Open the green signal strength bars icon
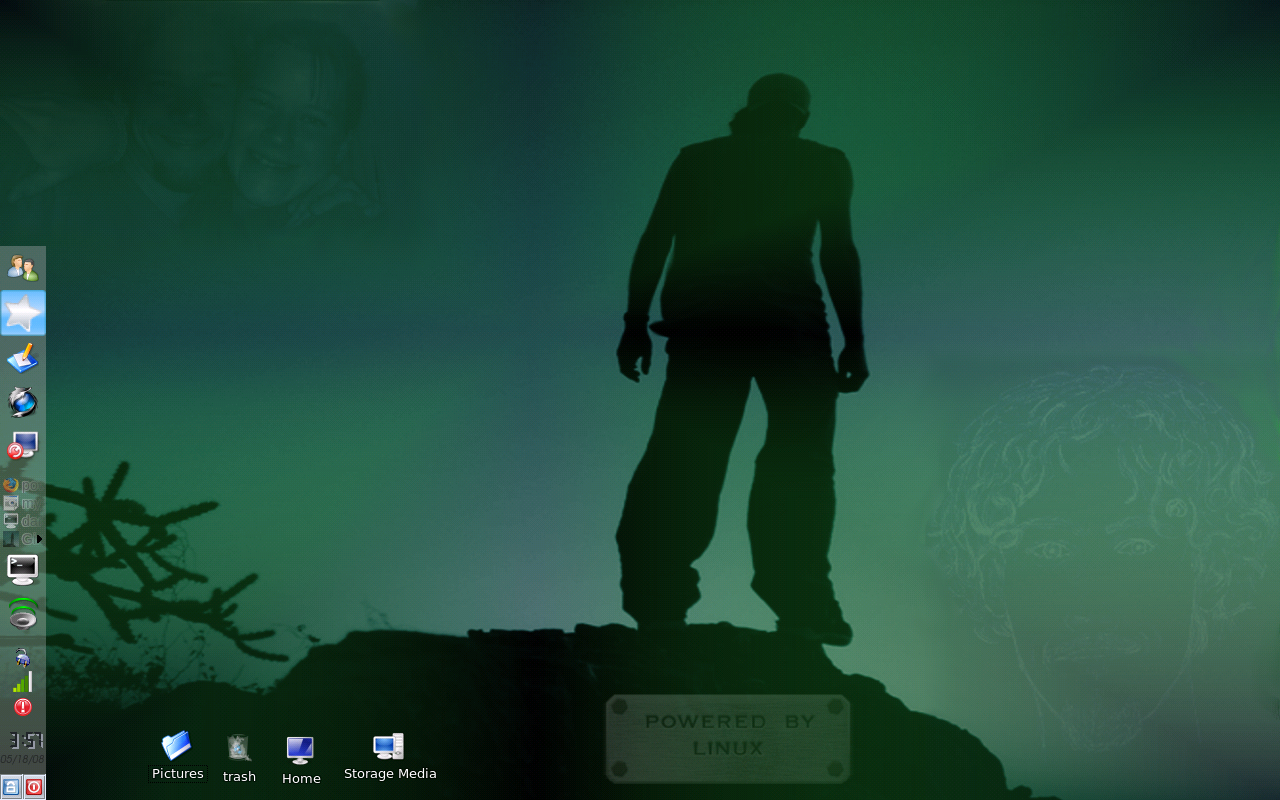The width and height of the screenshot is (1280, 800). (x=22, y=682)
